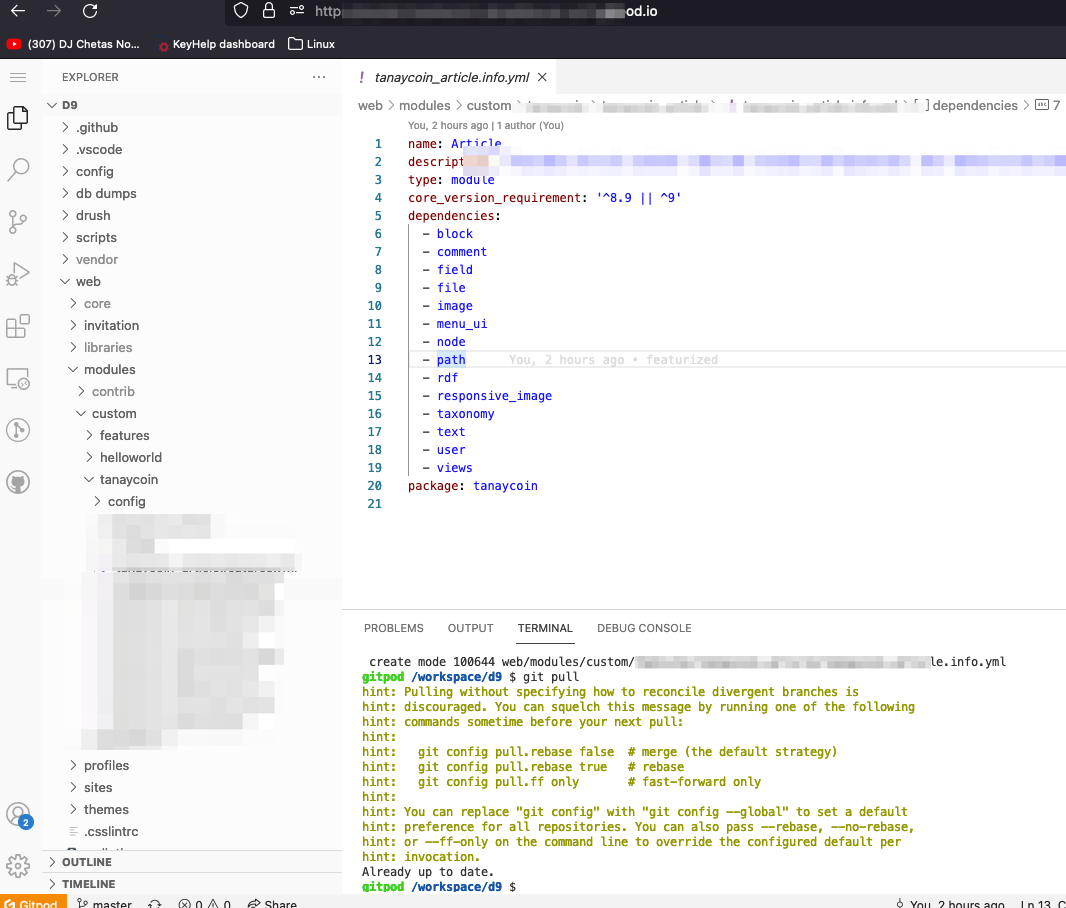The width and height of the screenshot is (1066, 908).
Task: Switch to the OUTPUT panel tab
Action: click(x=470, y=628)
